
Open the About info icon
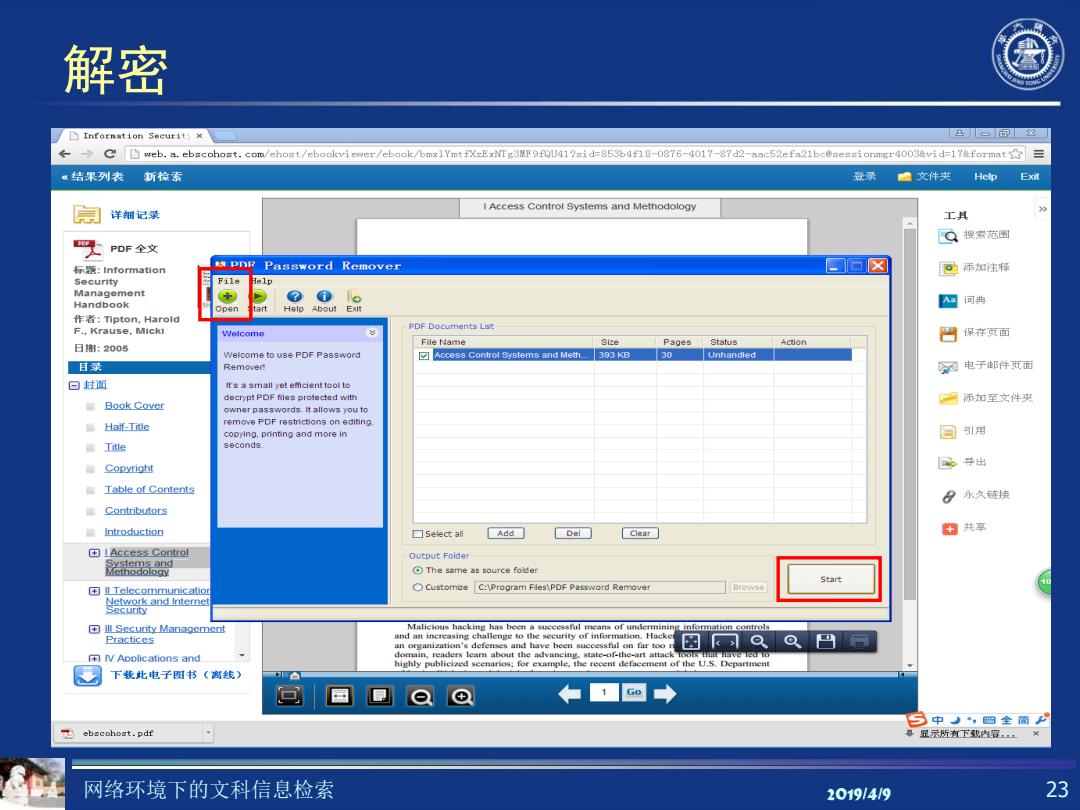pyautogui.click(x=324, y=297)
